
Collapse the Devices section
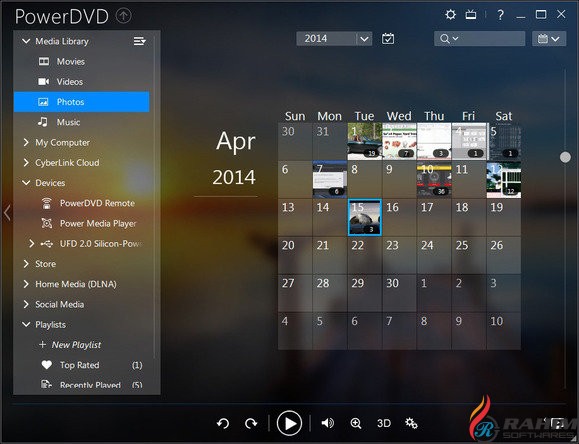tap(26, 183)
